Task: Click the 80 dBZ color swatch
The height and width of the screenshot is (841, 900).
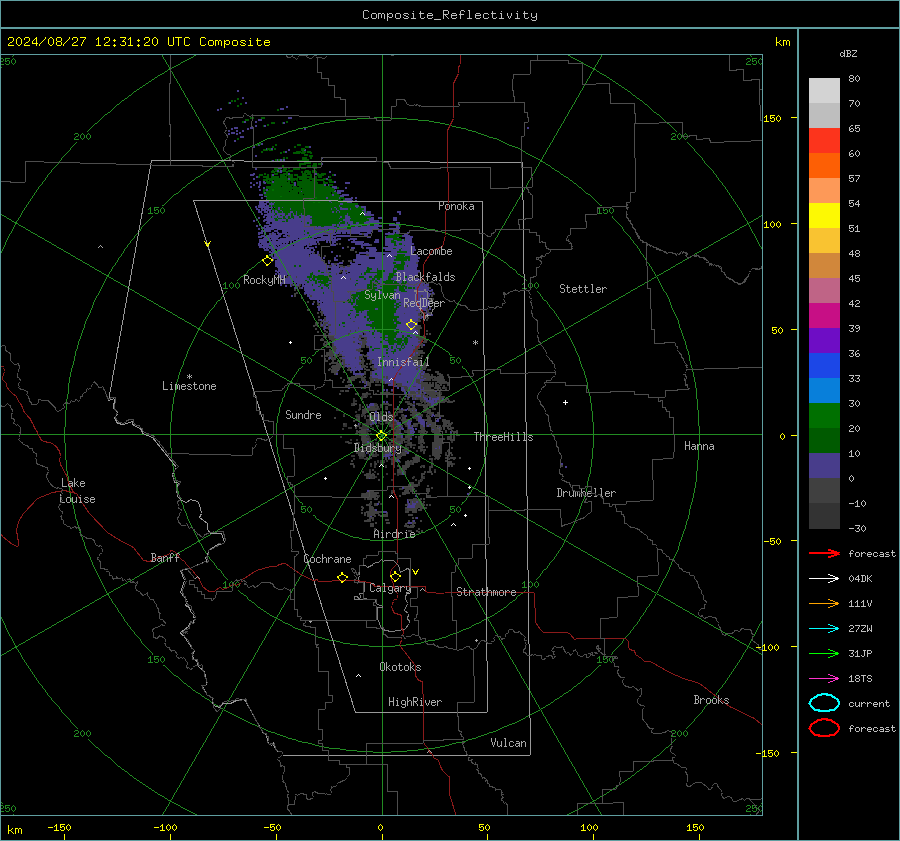Action: 824,90
